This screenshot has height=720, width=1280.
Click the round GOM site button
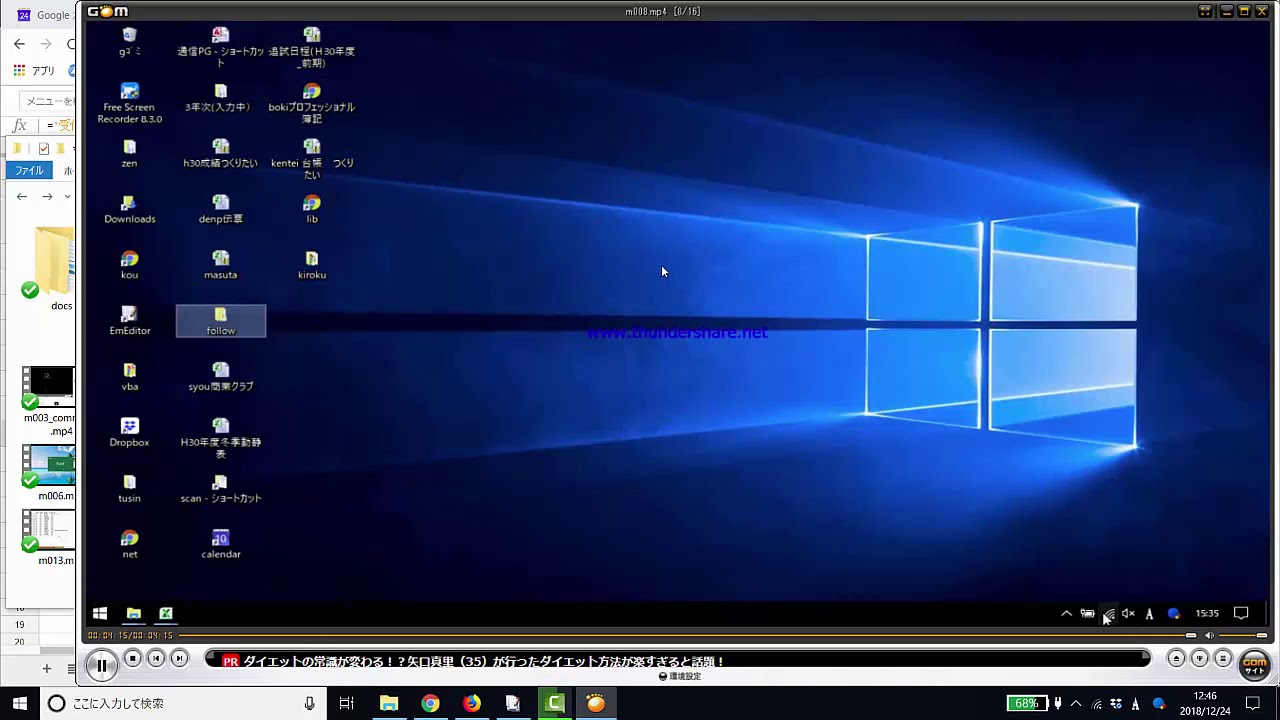[1254, 664]
